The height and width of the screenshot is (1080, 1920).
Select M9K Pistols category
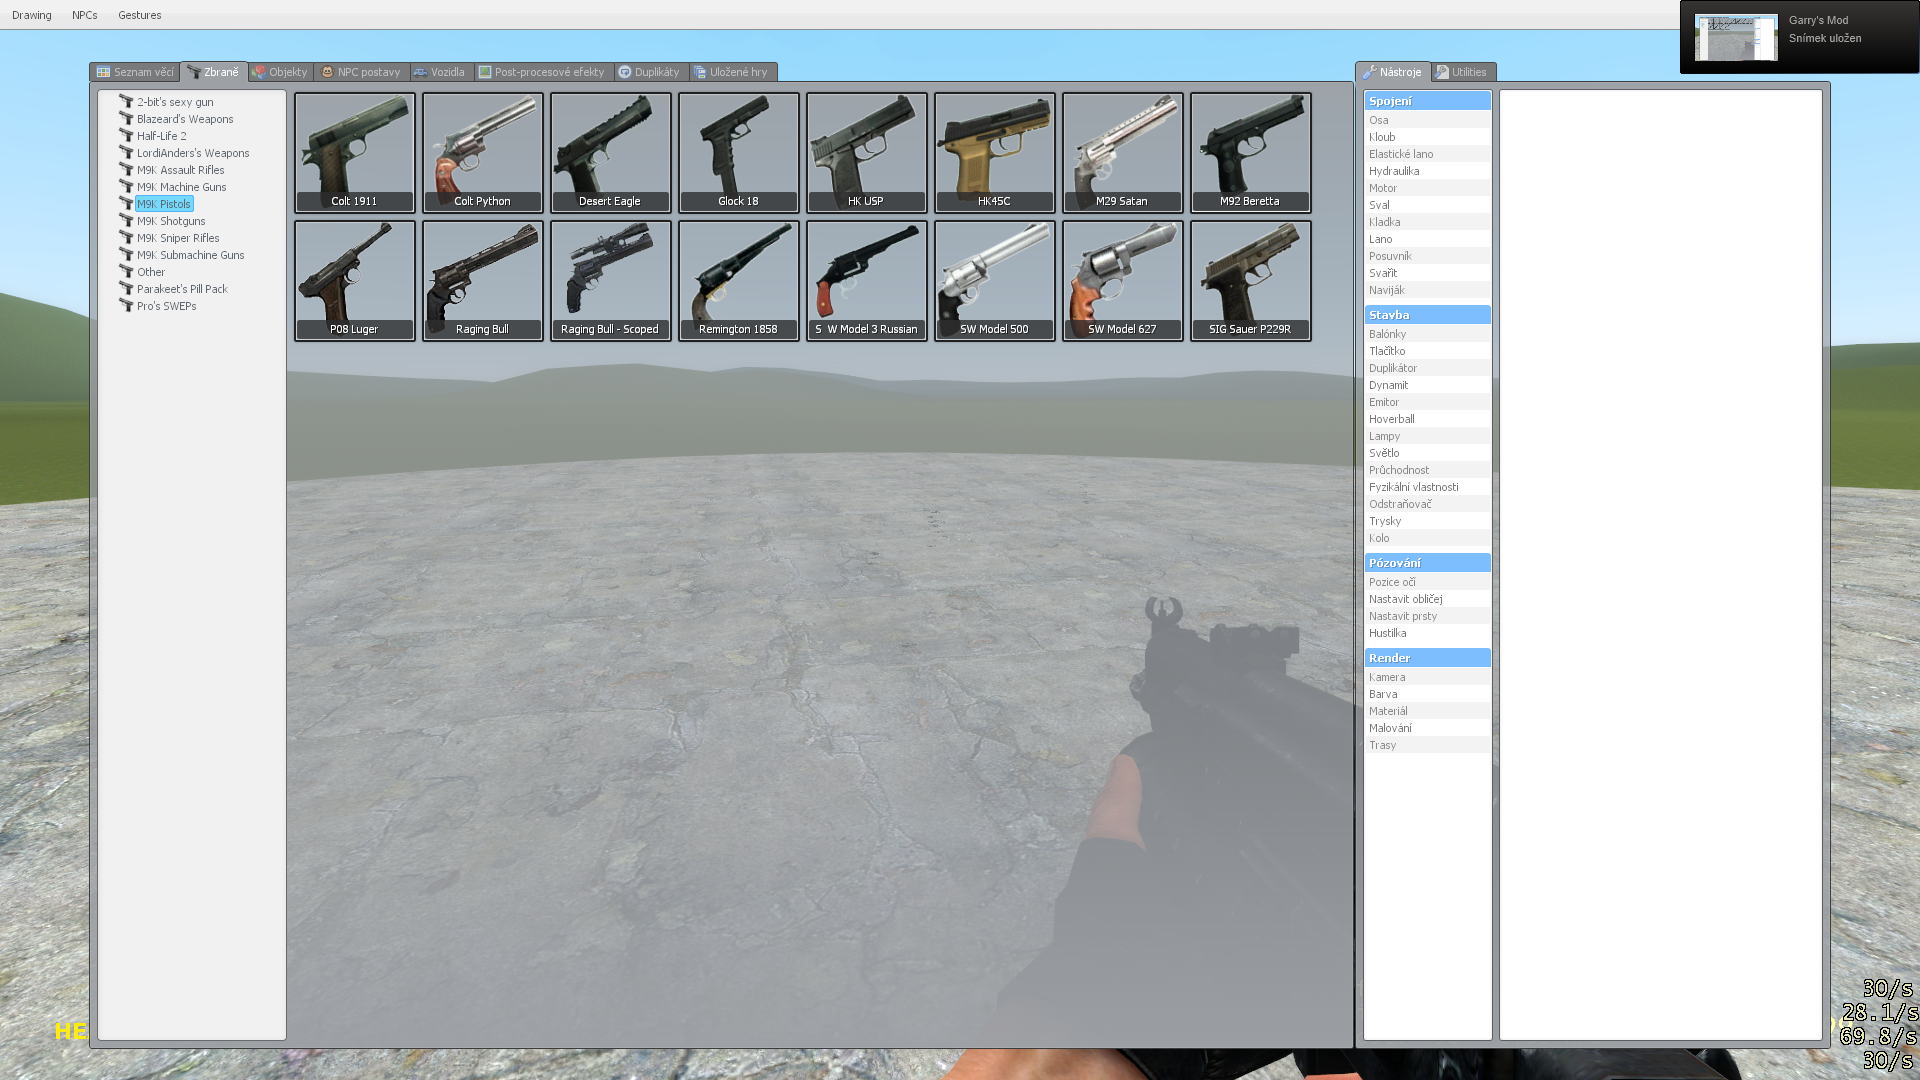(x=164, y=204)
